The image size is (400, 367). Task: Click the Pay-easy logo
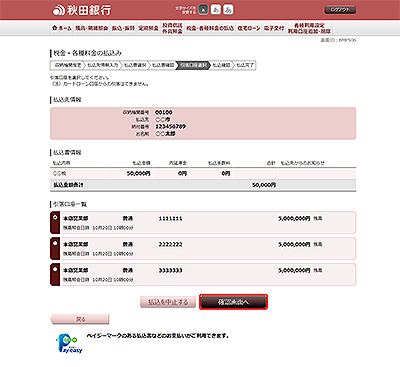pos(69,343)
